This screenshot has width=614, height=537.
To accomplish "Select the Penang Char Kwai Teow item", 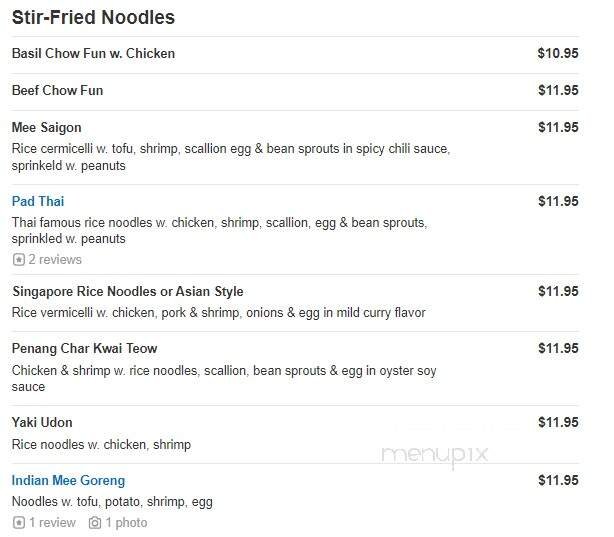I will [x=84, y=348].
